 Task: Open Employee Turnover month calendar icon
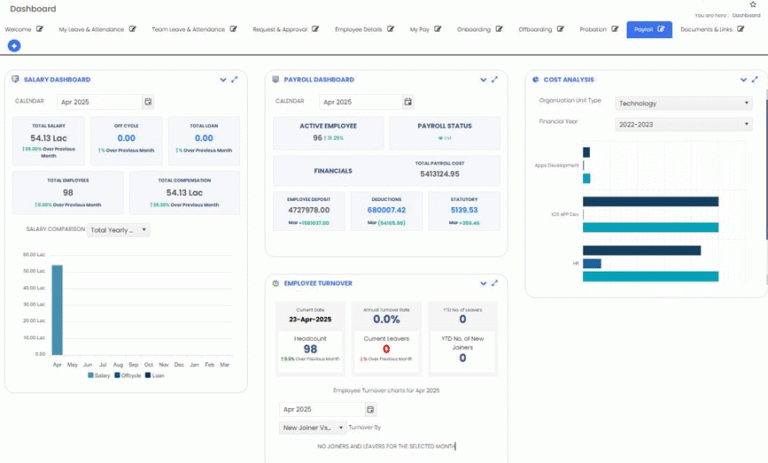click(370, 409)
